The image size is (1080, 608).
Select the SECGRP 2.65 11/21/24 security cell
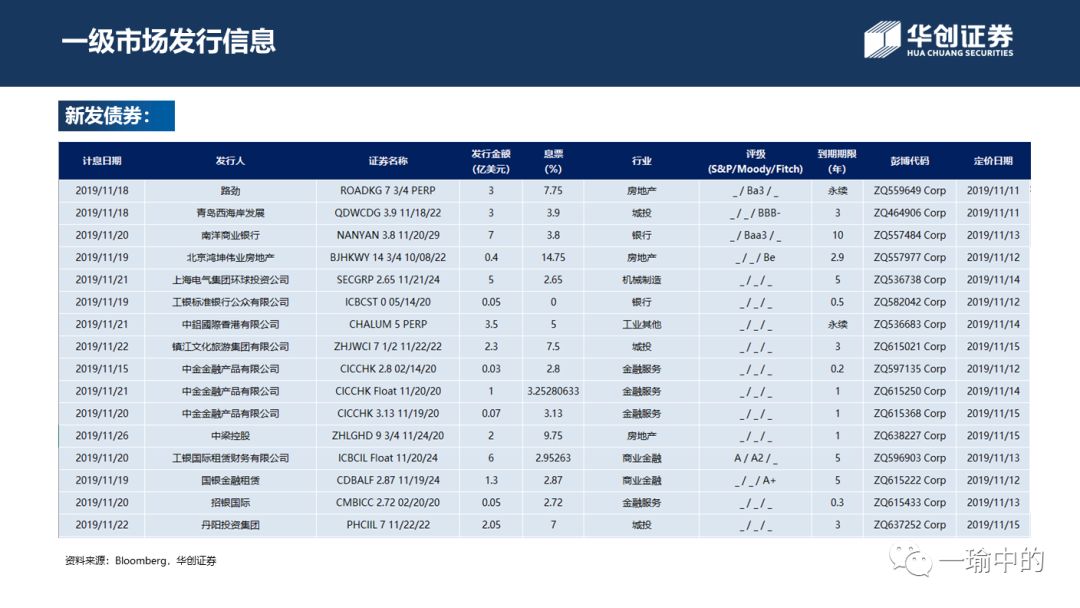click(388, 280)
